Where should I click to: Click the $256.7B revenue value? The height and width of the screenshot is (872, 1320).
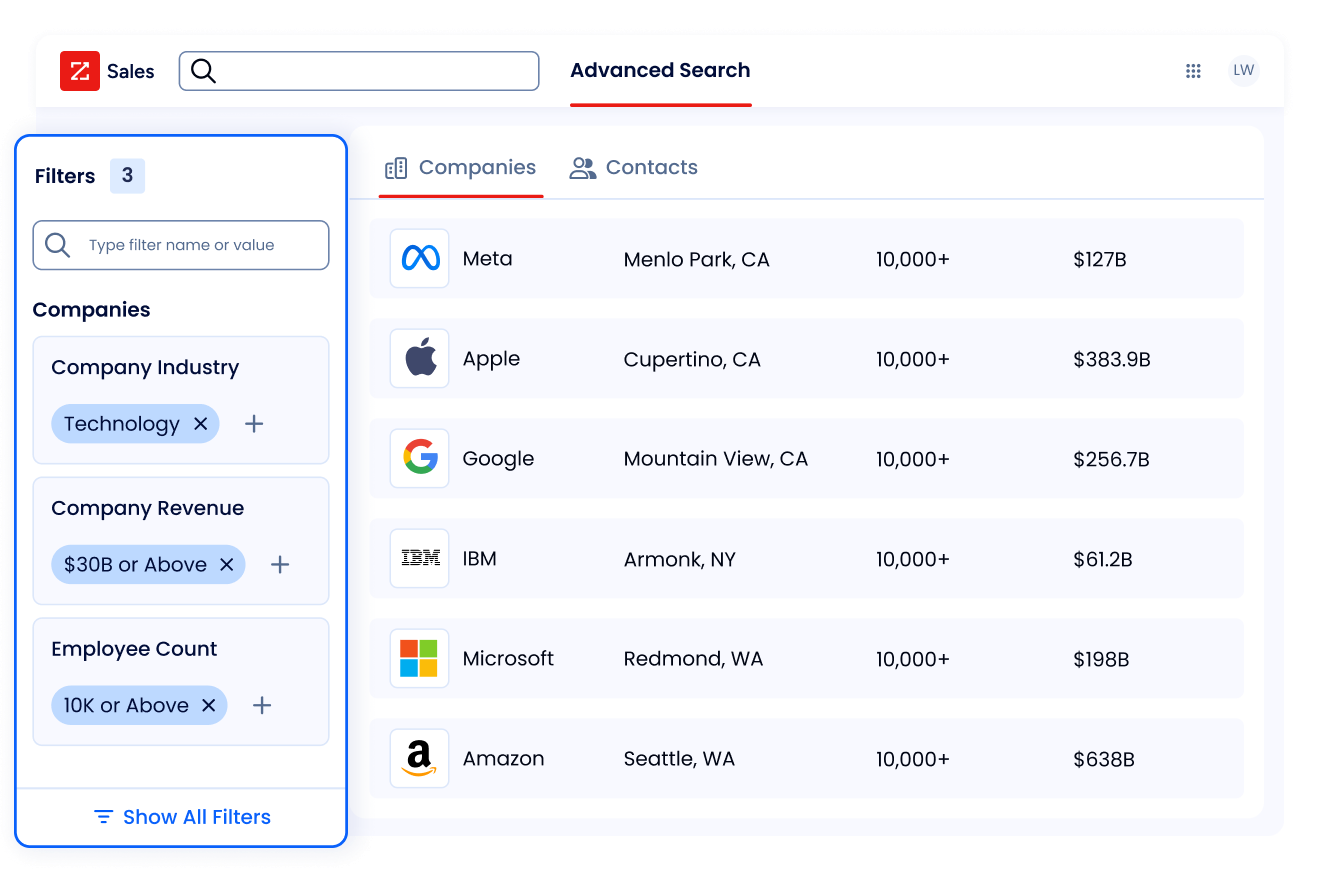(1111, 460)
